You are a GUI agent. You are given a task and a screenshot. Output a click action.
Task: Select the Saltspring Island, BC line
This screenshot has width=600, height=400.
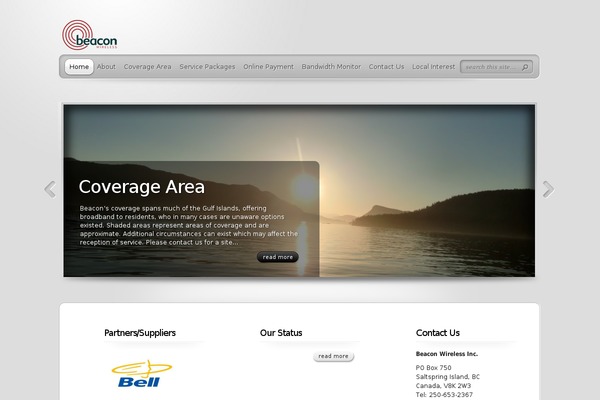(x=447, y=377)
